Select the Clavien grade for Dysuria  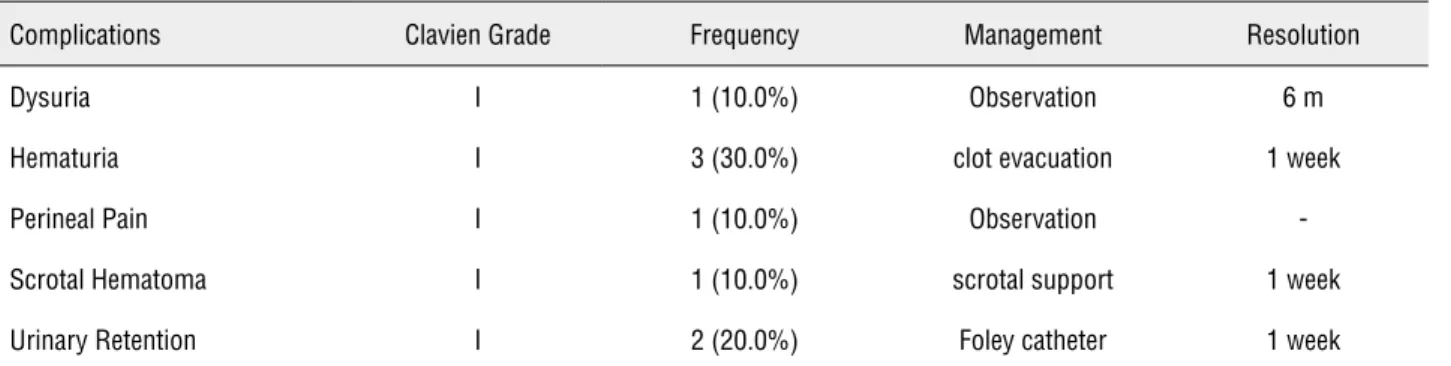pos(477,98)
